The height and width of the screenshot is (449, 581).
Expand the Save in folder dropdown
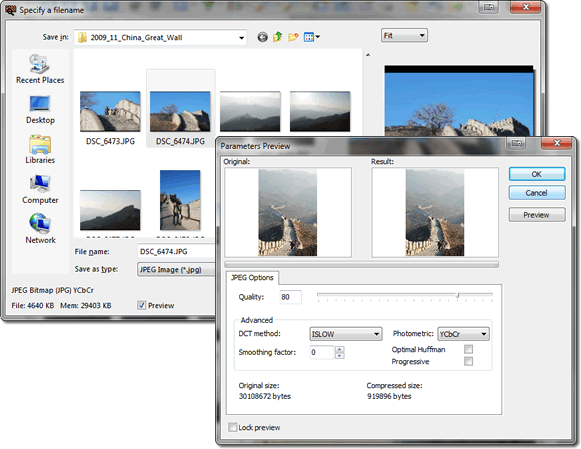pyautogui.click(x=242, y=38)
